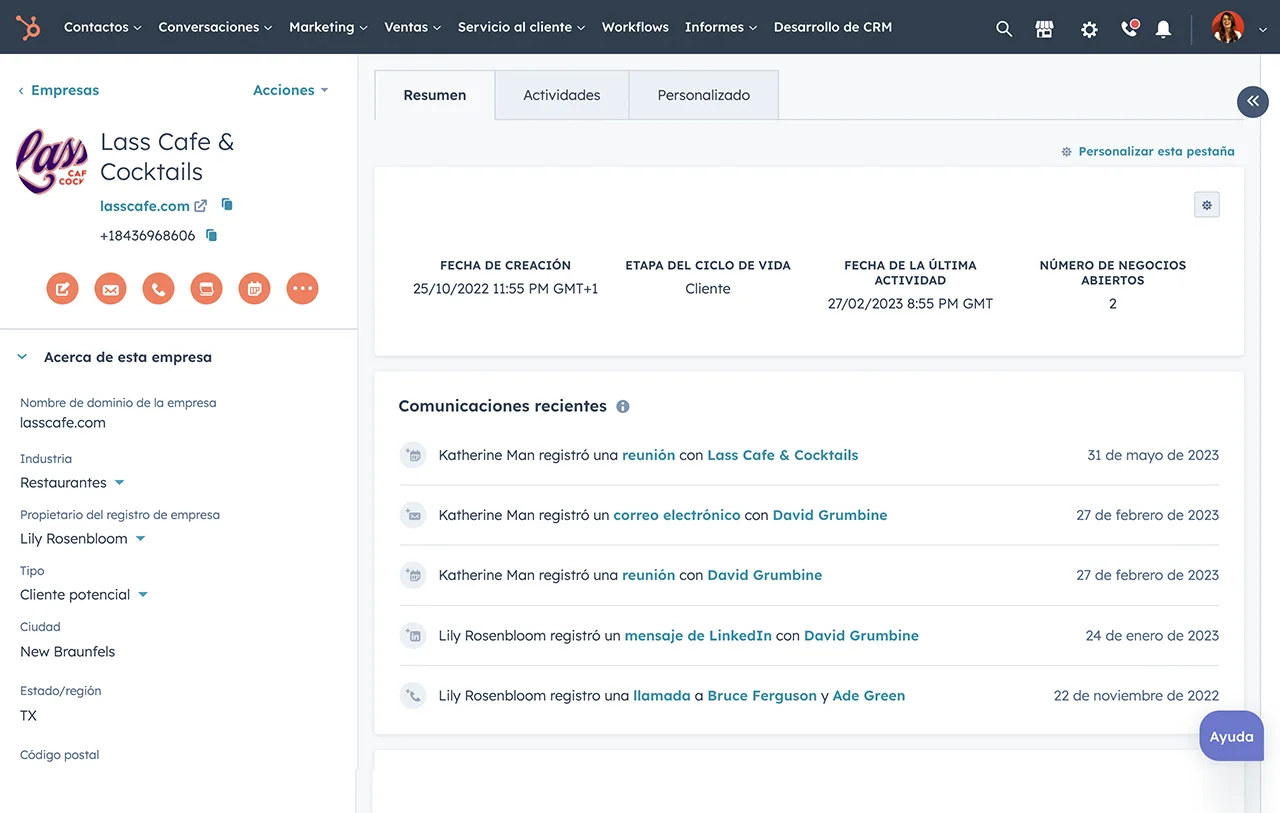This screenshot has height=813, width=1280.
Task: Click the company domain value lasscafe.com field
Action: 63,423
